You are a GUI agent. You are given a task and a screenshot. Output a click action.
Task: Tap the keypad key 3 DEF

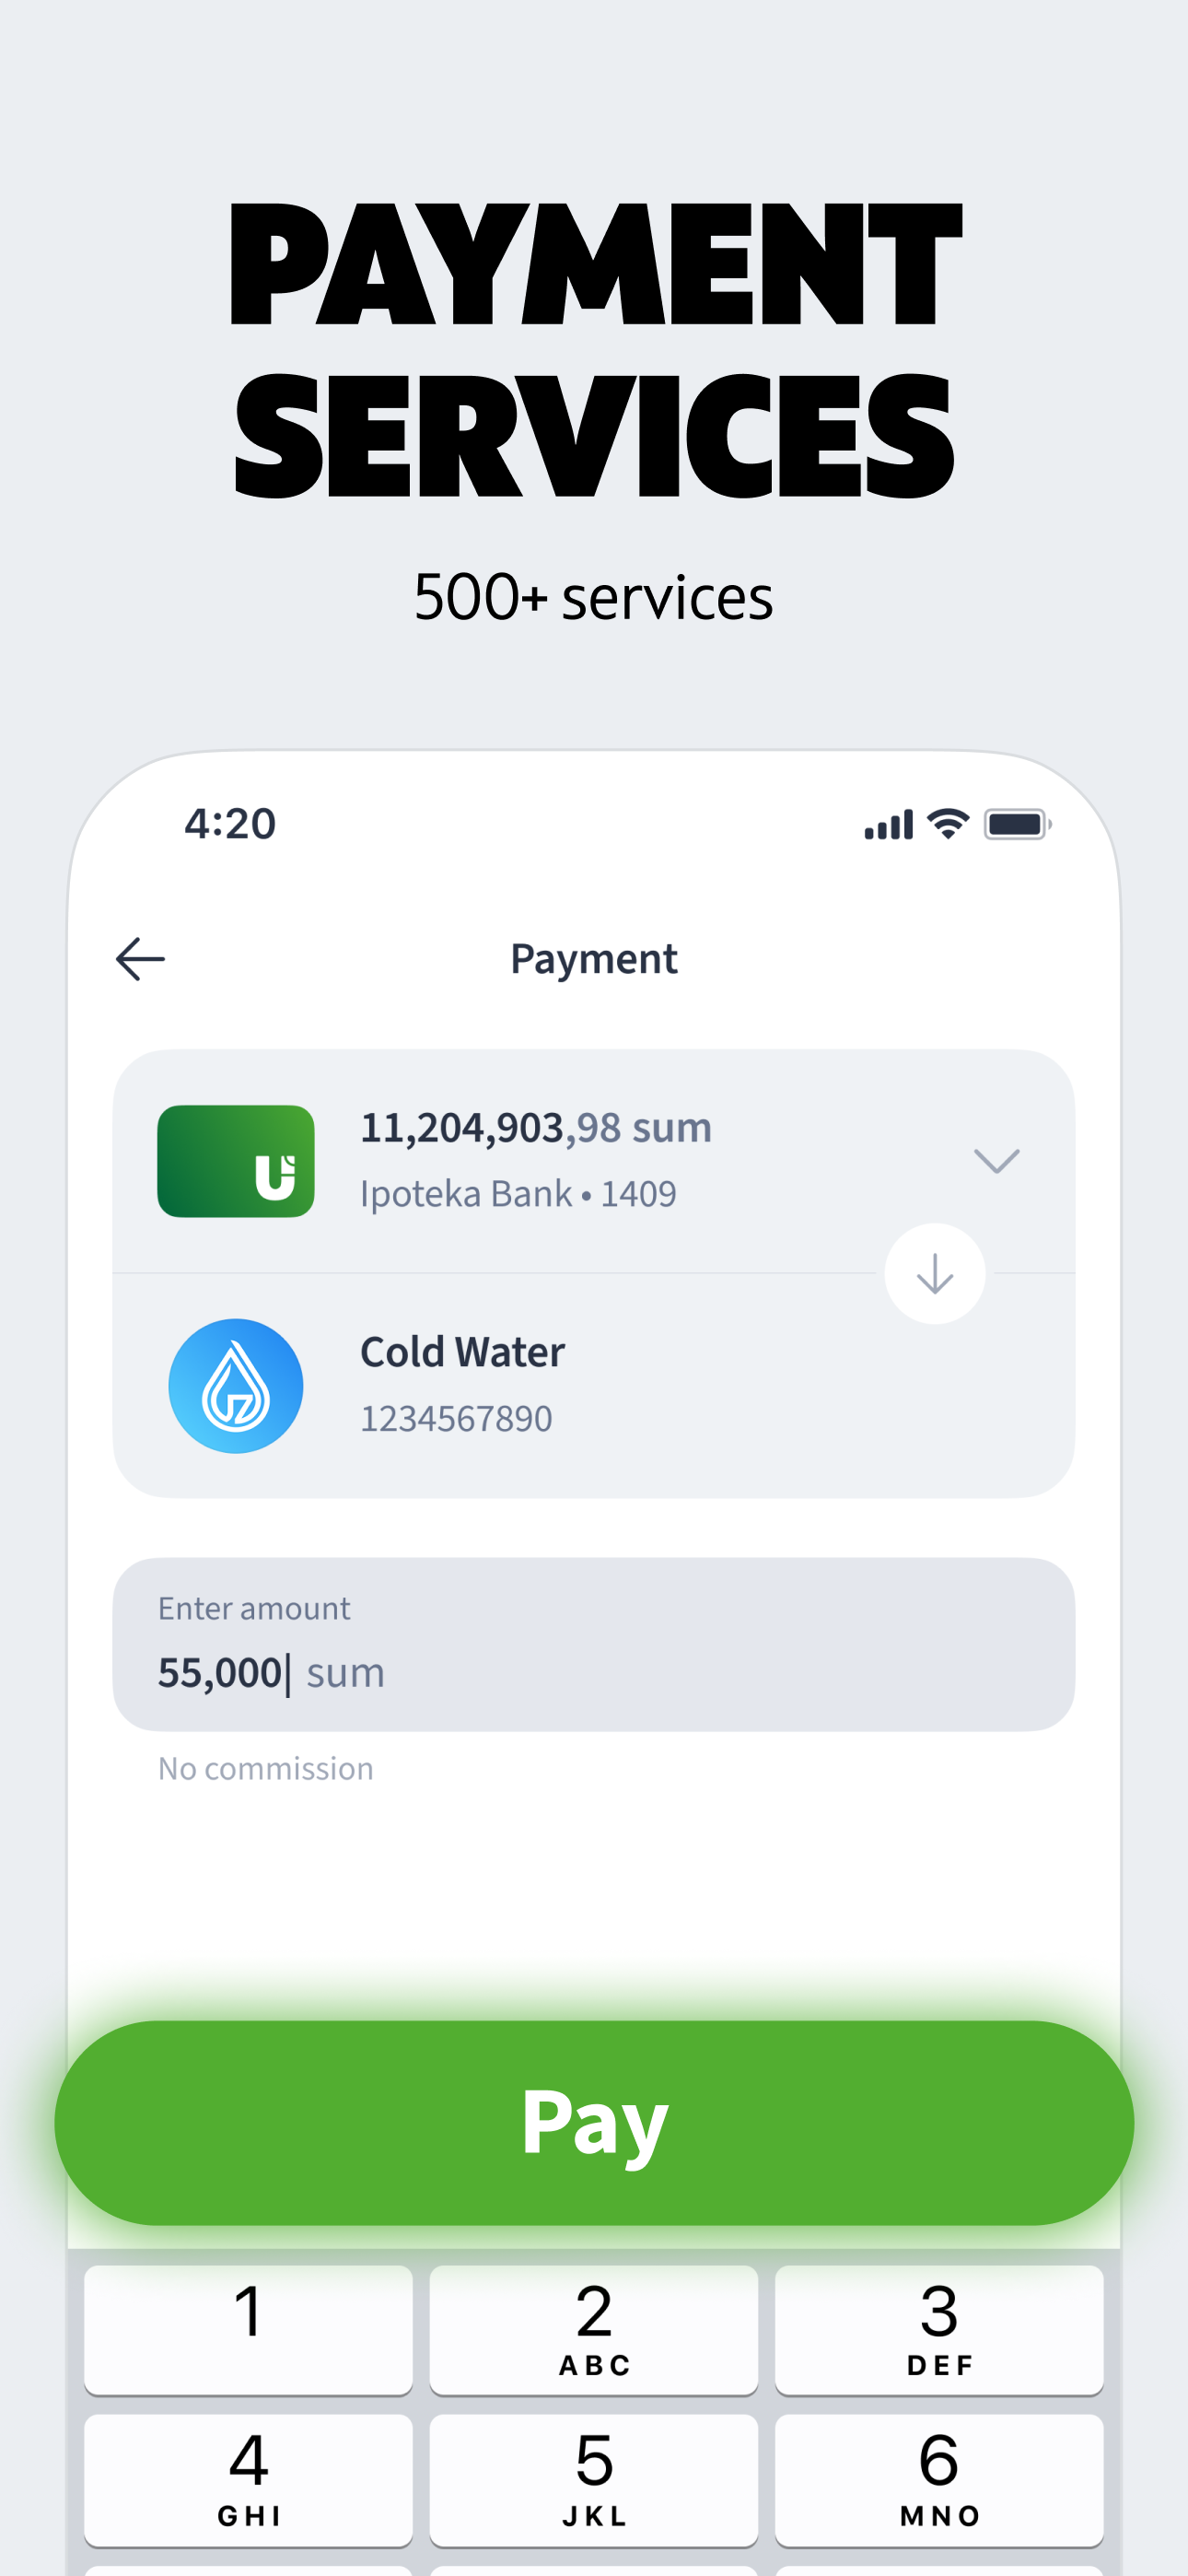(x=939, y=2329)
